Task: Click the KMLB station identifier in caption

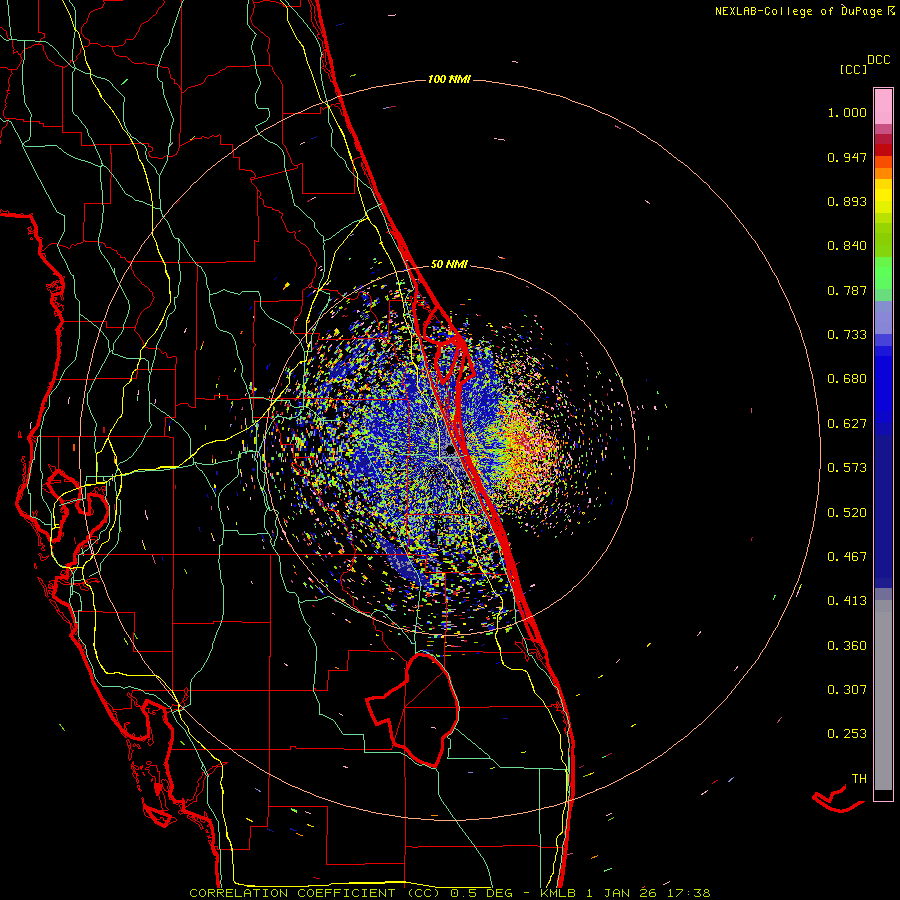Action: pos(558,893)
